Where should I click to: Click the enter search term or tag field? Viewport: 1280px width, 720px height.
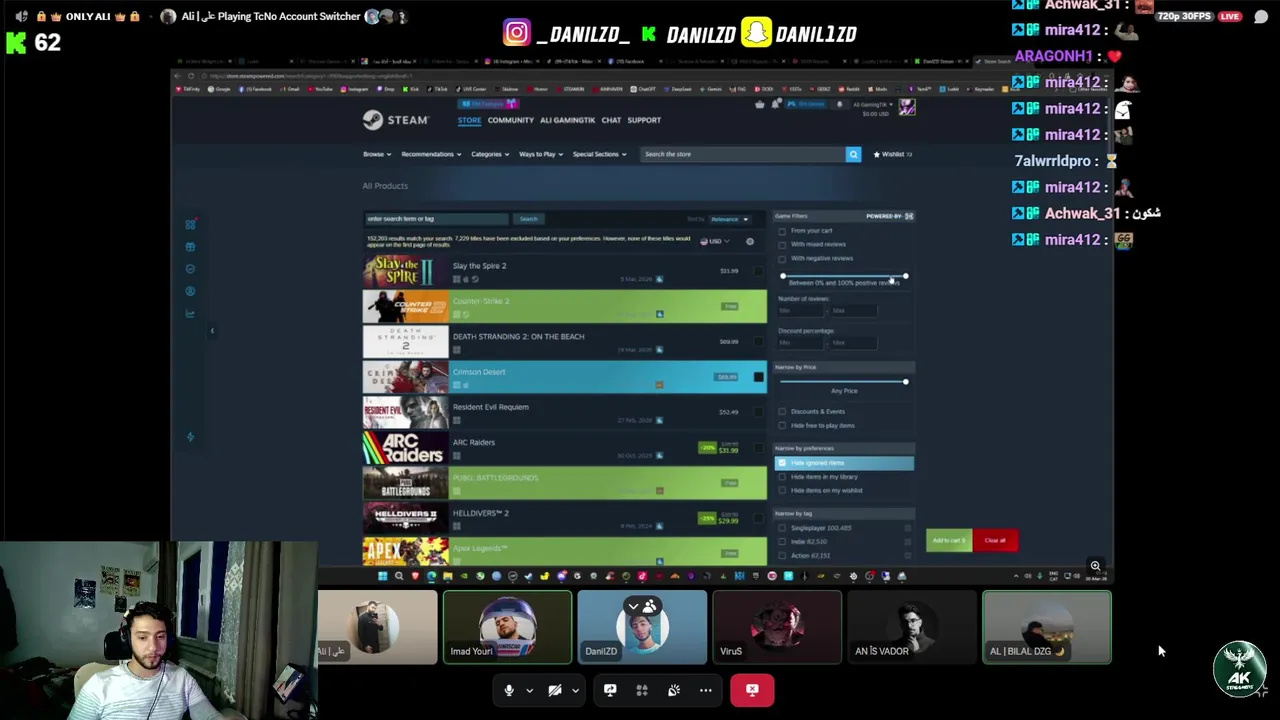437,219
